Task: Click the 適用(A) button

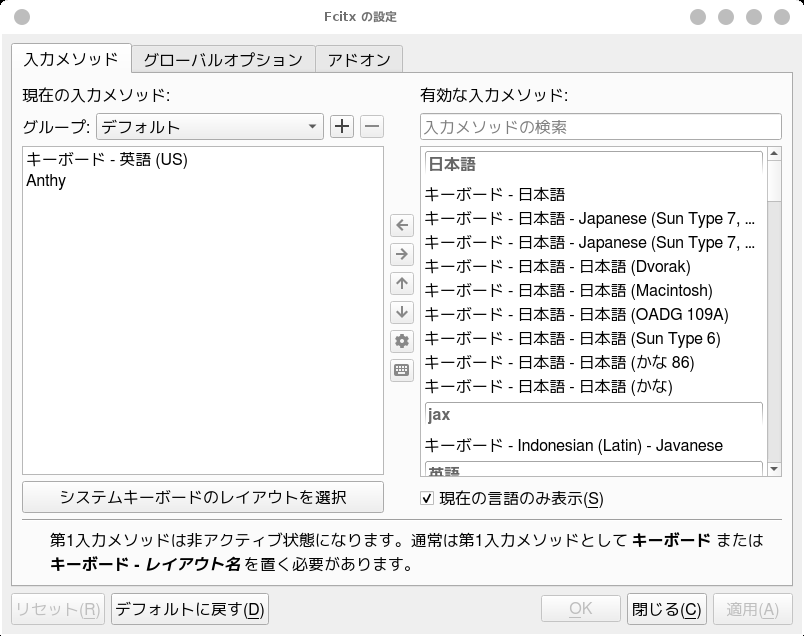Action: coord(753,609)
